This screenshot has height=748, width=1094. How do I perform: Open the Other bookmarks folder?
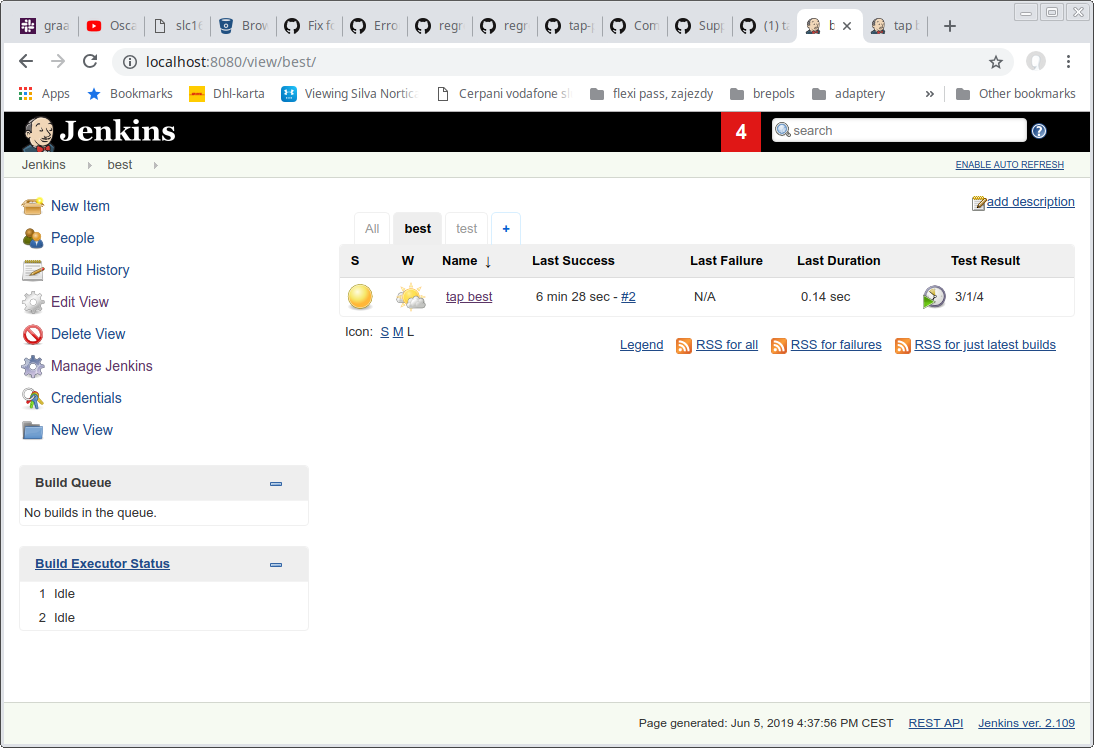(x=1016, y=94)
